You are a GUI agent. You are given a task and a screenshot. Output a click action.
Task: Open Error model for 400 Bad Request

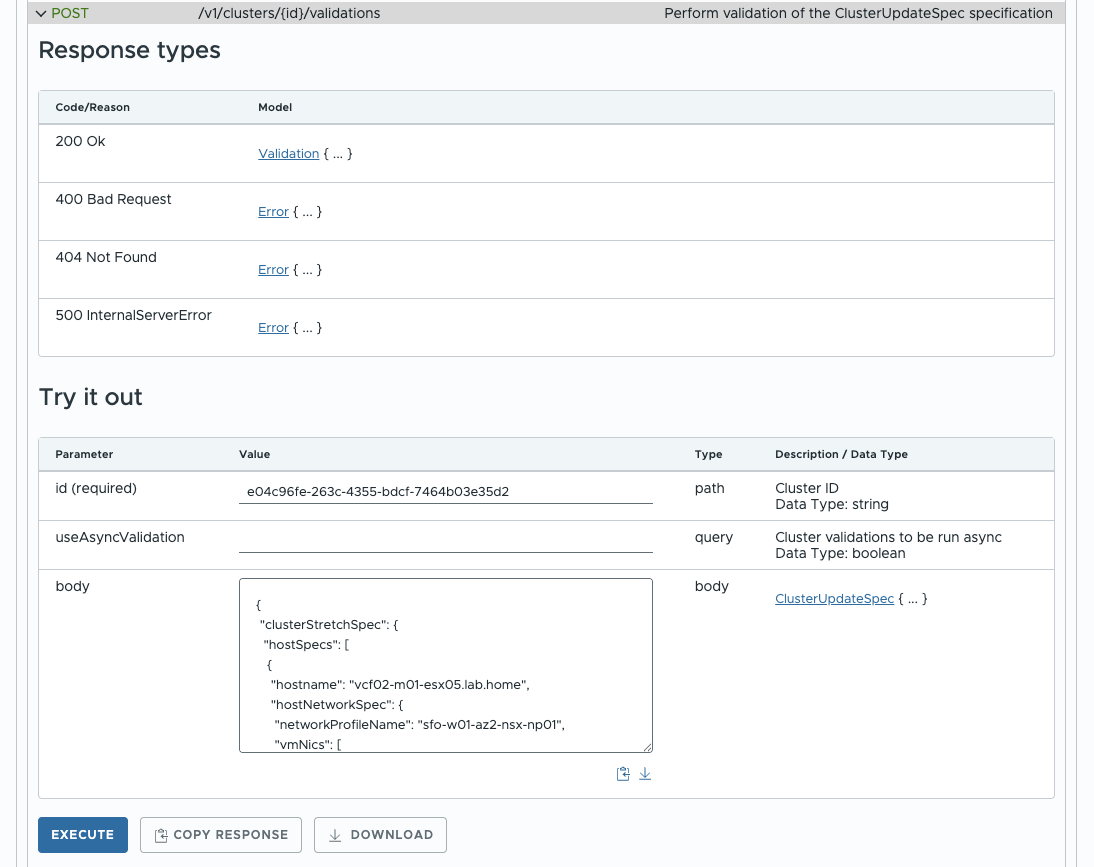pyautogui.click(x=273, y=212)
